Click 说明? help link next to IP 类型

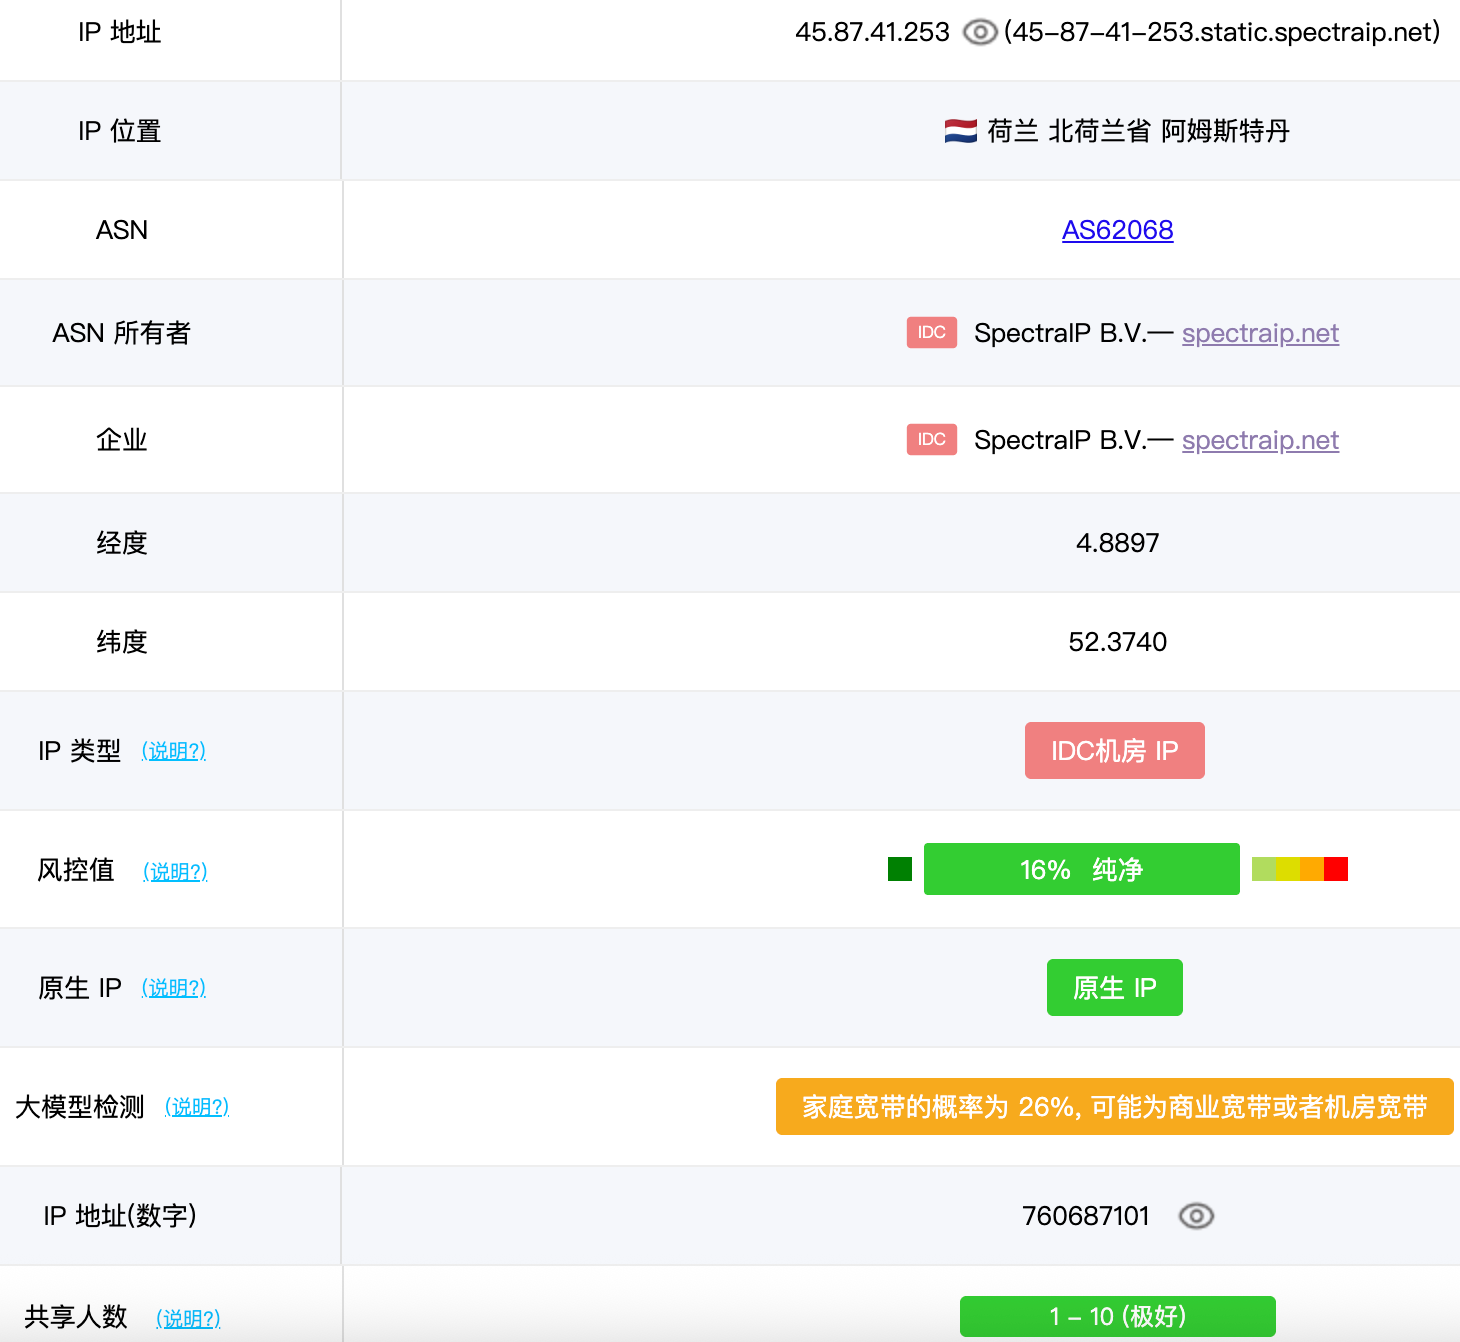click(174, 751)
